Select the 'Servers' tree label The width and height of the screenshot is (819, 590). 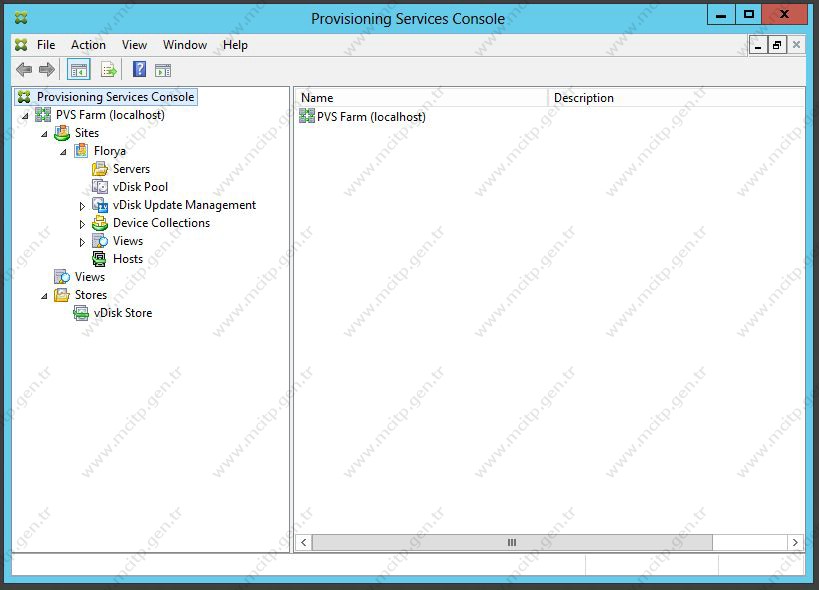tap(131, 169)
